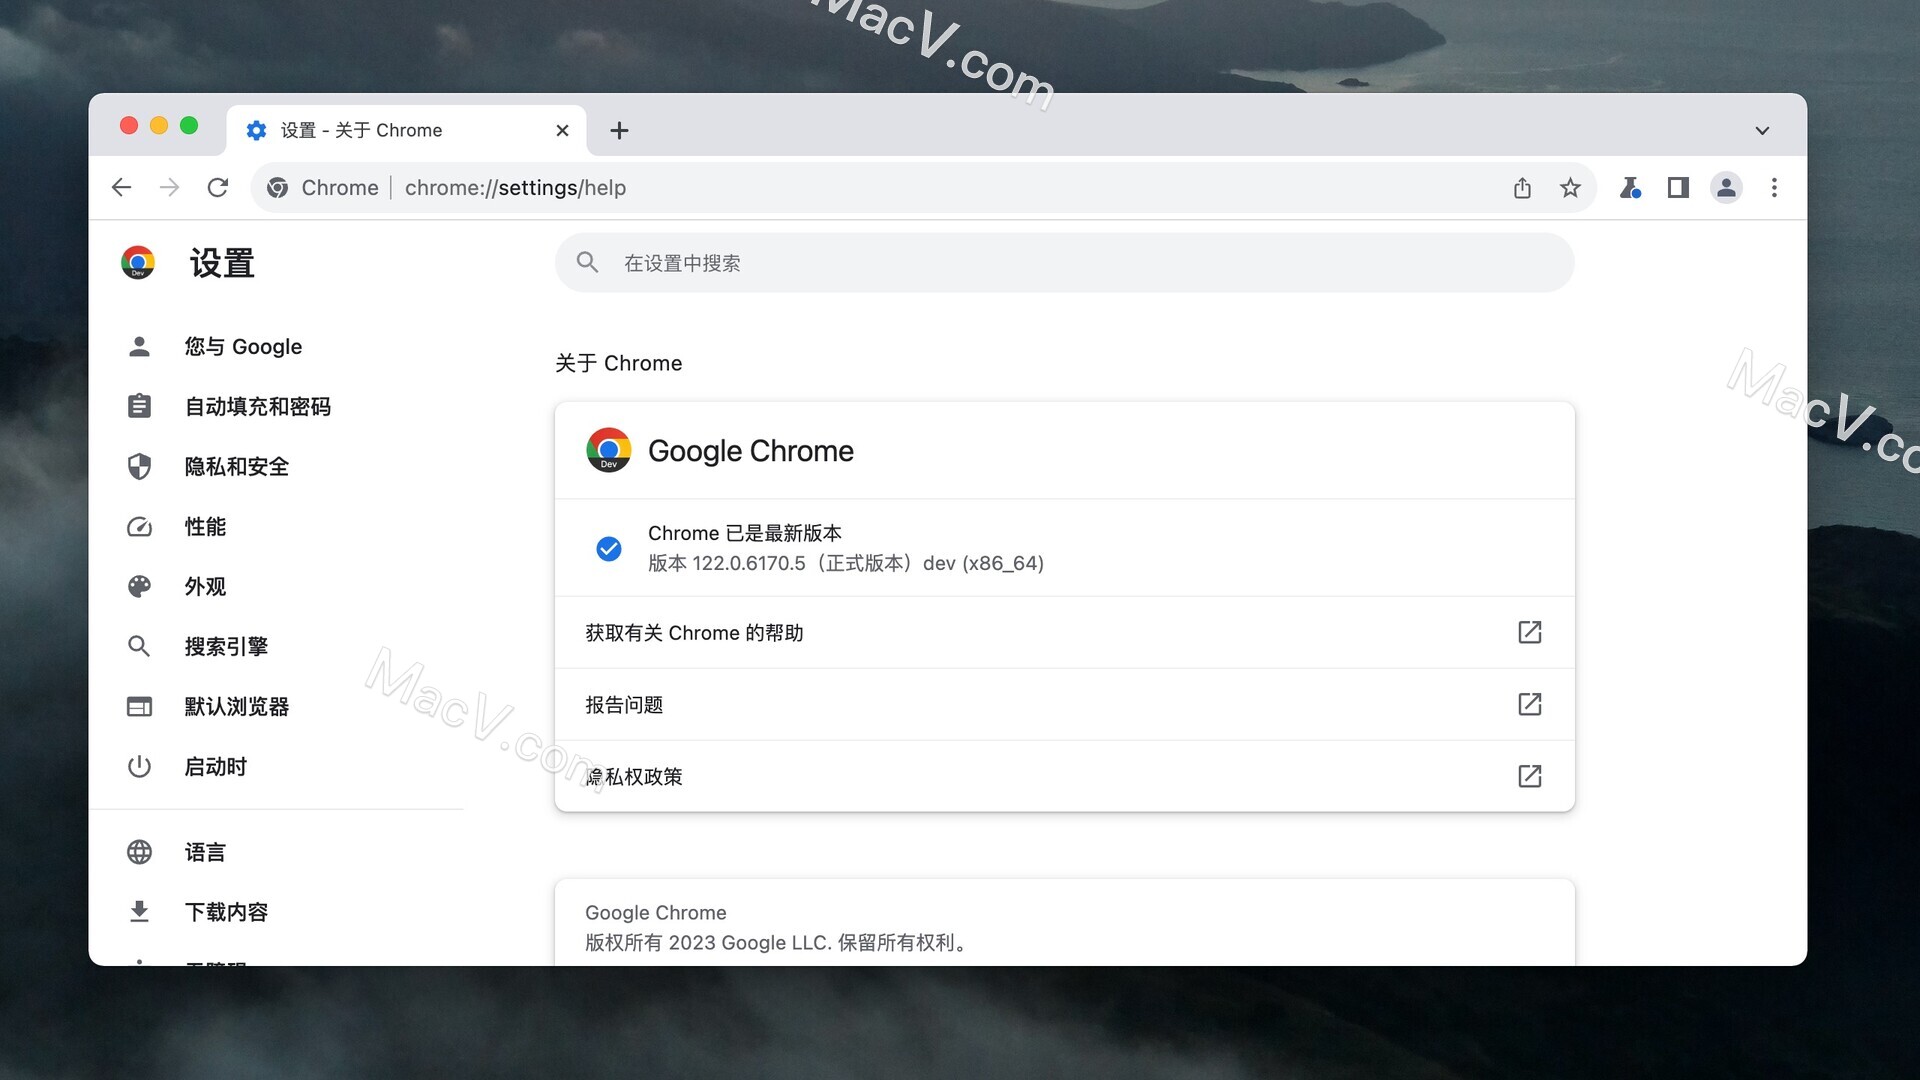Open 下载内容 settings section
The width and height of the screenshot is (1920, 1080).
[226, 912]
